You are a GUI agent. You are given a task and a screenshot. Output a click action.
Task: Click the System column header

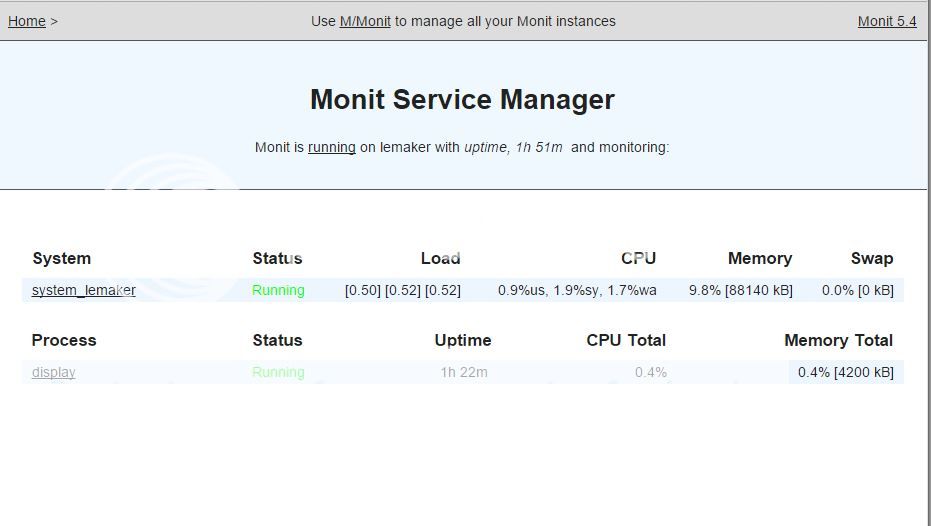(x=62, y=258)
